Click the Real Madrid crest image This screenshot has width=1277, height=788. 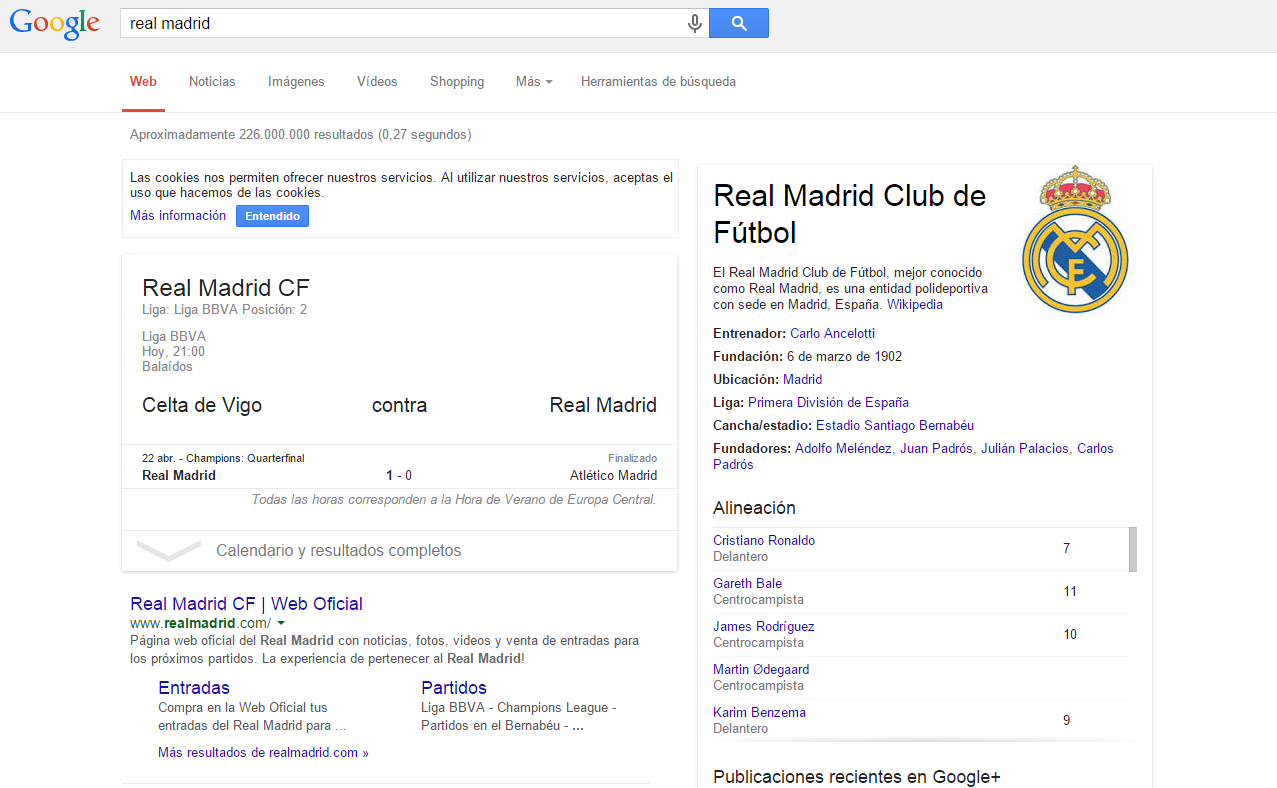[1075, 240]
